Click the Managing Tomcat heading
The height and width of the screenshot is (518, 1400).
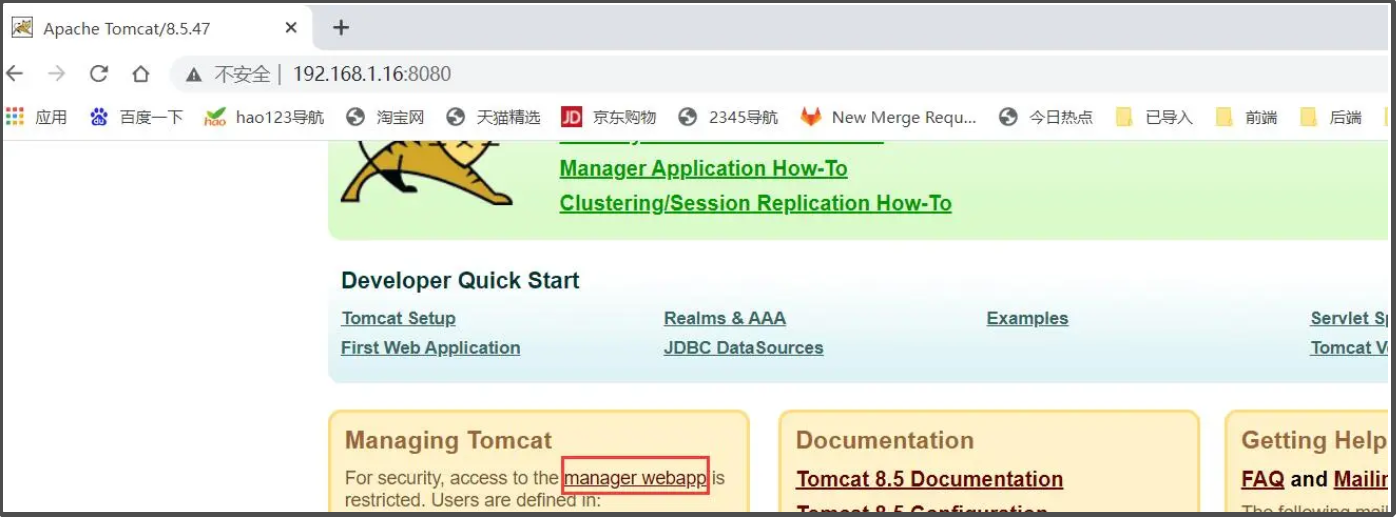pyautogui.click(x=448, y=440)
